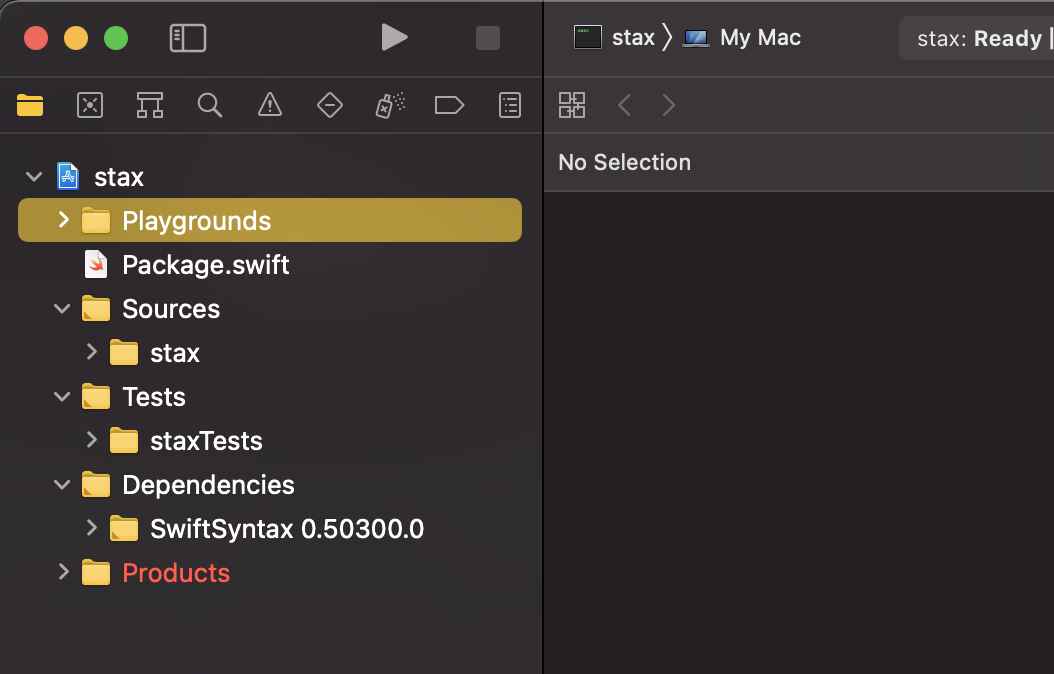
Task: Select SwiftSyntax 0.50300.0 dependency
Action: coord(287,530)
